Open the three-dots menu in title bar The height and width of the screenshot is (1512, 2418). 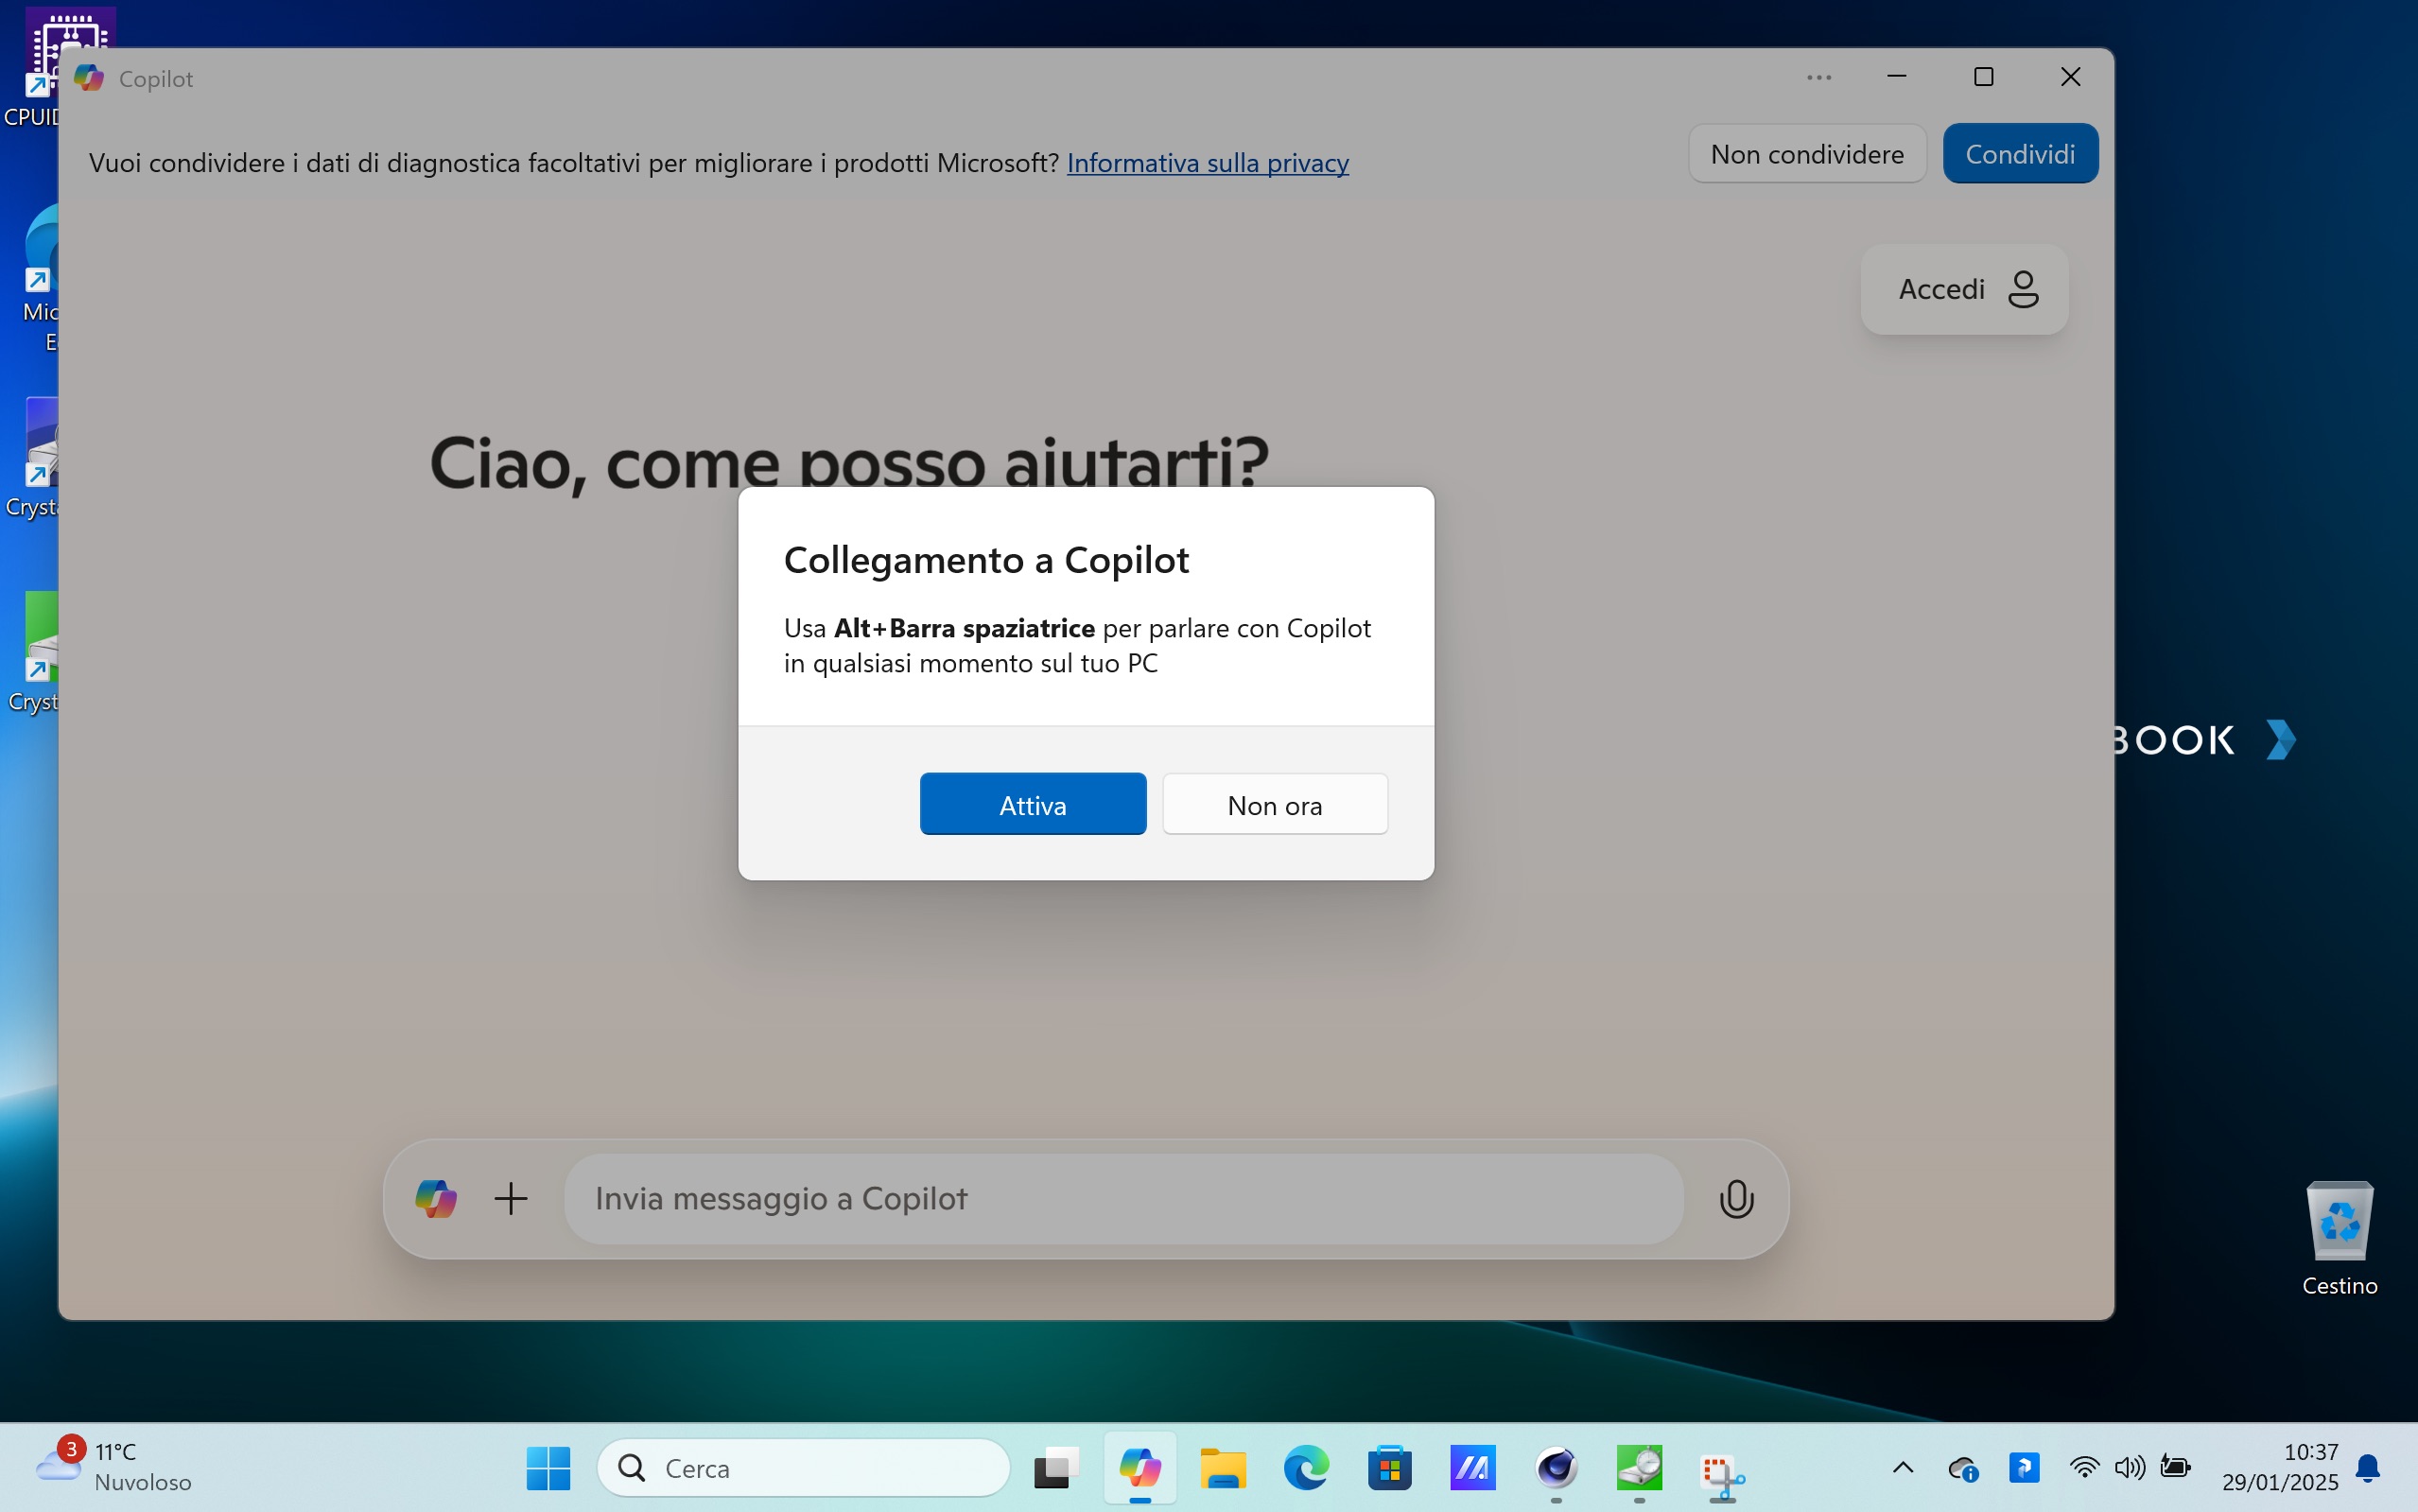[x=1819, y=78]
